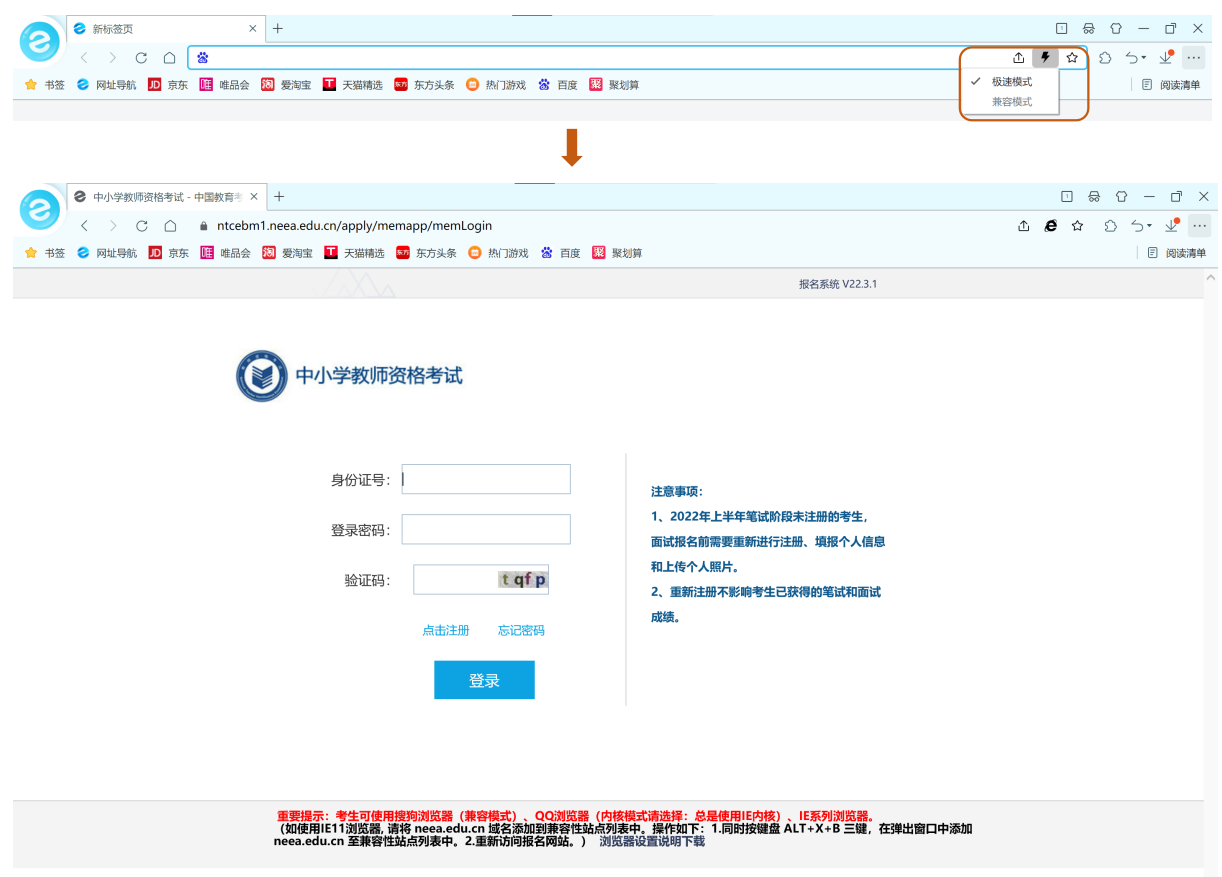Click the lightning speed-mode icon in 新标签页 window
The image size is (1222, 877).
click(1045, 58)
